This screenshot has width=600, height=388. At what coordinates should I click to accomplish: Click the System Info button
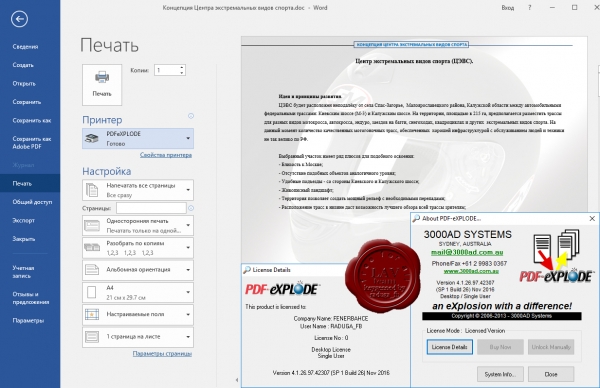500,374
